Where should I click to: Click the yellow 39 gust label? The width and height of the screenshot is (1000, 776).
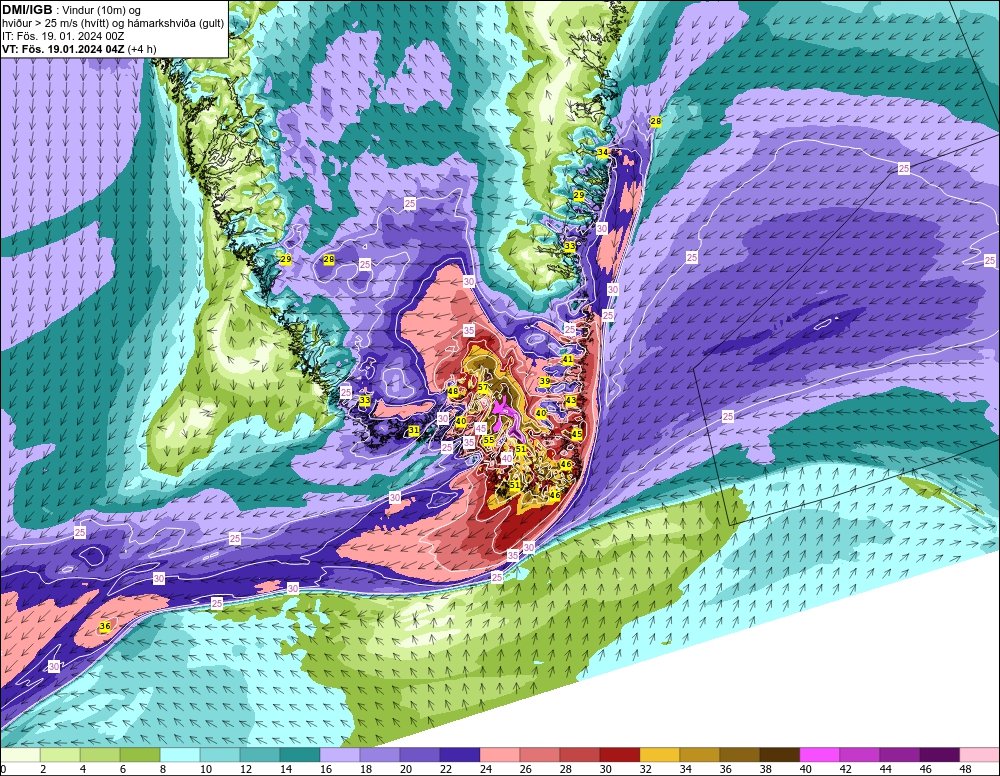[x=545, y=381]
